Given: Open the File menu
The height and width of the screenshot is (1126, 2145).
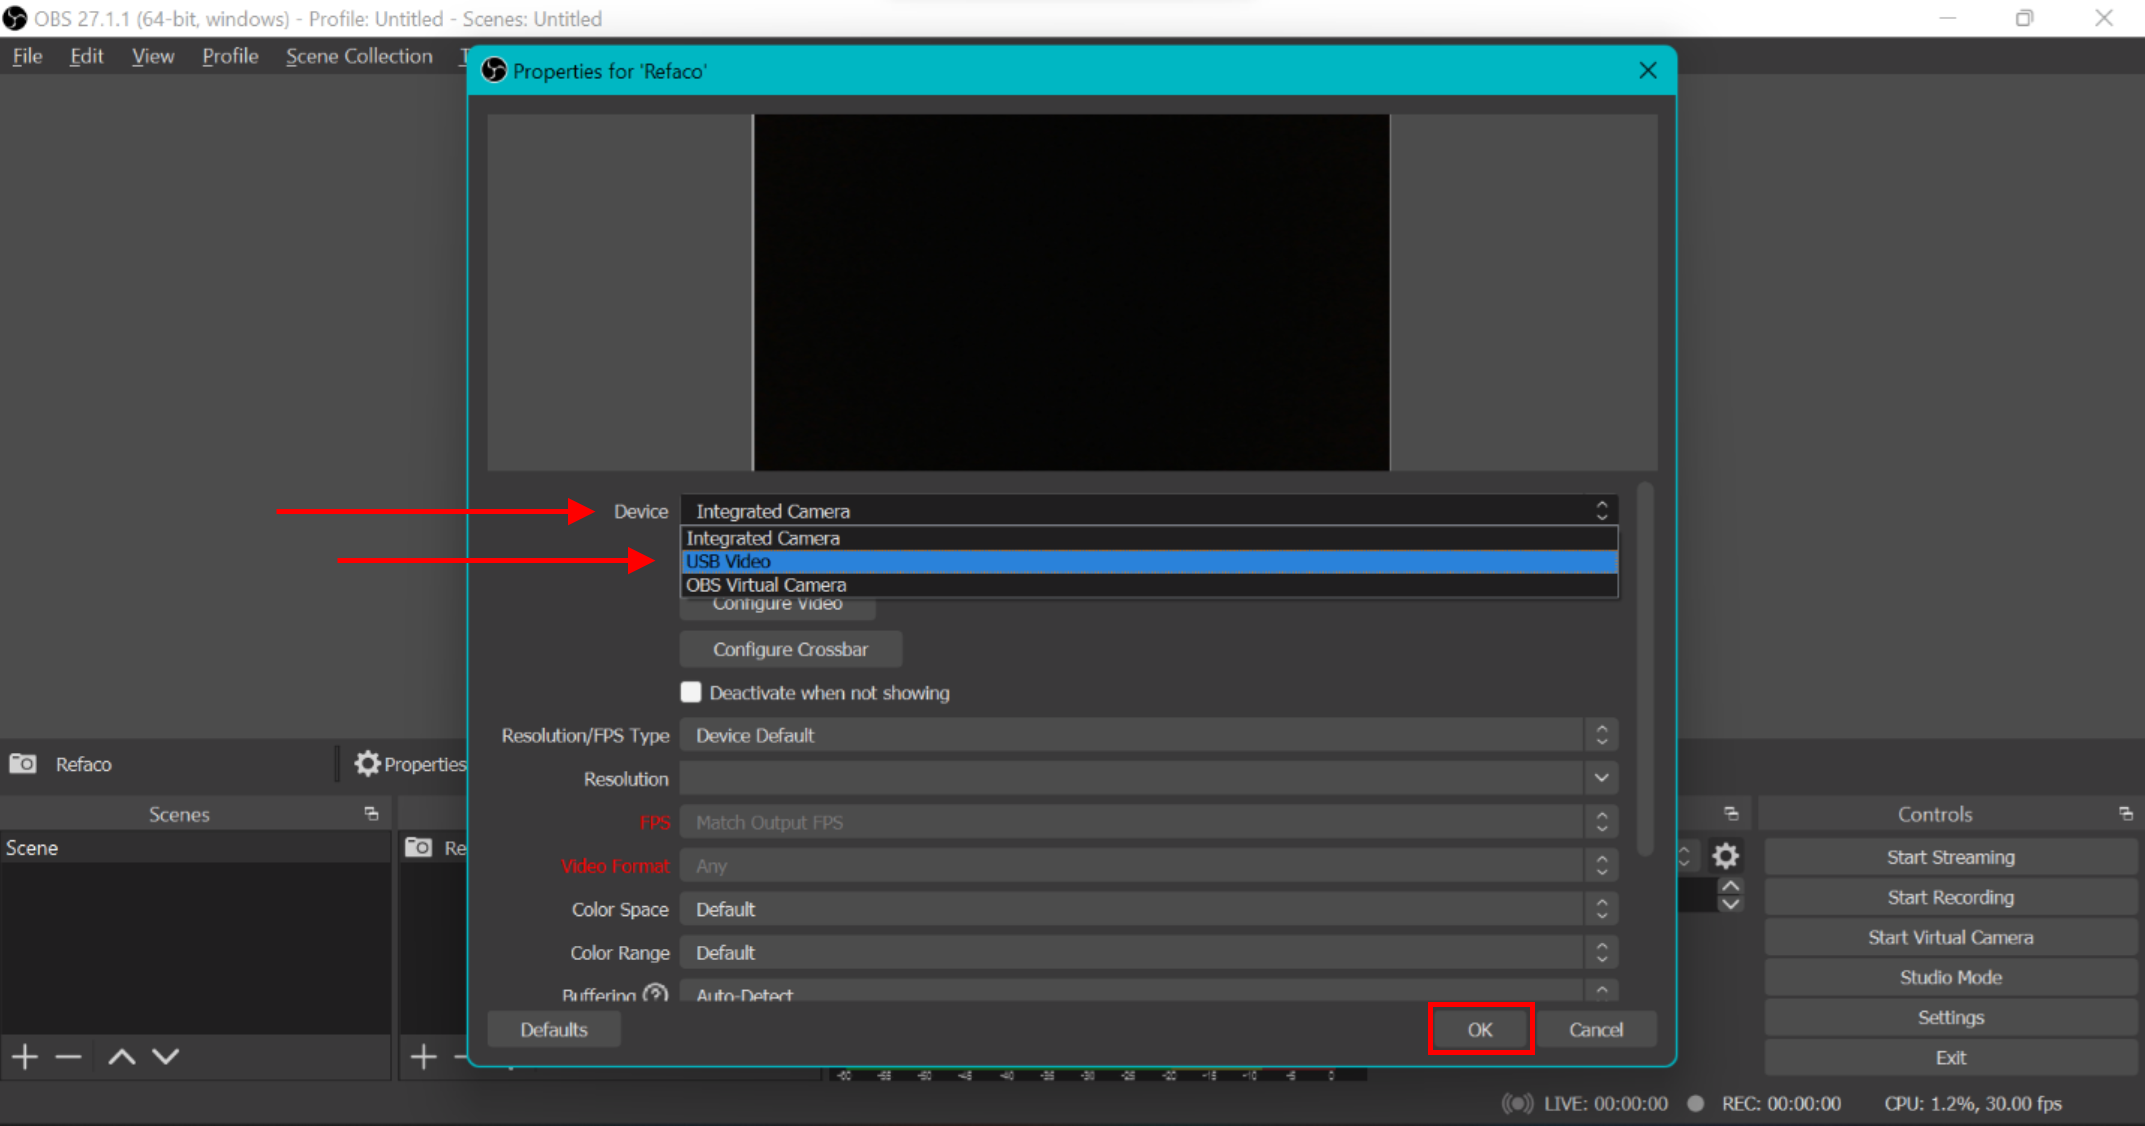Looking at the screenshot, I should click(x=27, y=56).
